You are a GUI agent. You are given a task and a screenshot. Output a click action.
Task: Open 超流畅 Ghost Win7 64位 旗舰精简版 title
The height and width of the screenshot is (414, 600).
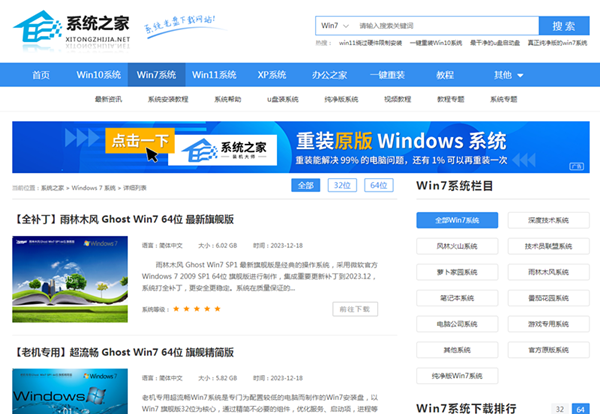(x=123, y=352)
